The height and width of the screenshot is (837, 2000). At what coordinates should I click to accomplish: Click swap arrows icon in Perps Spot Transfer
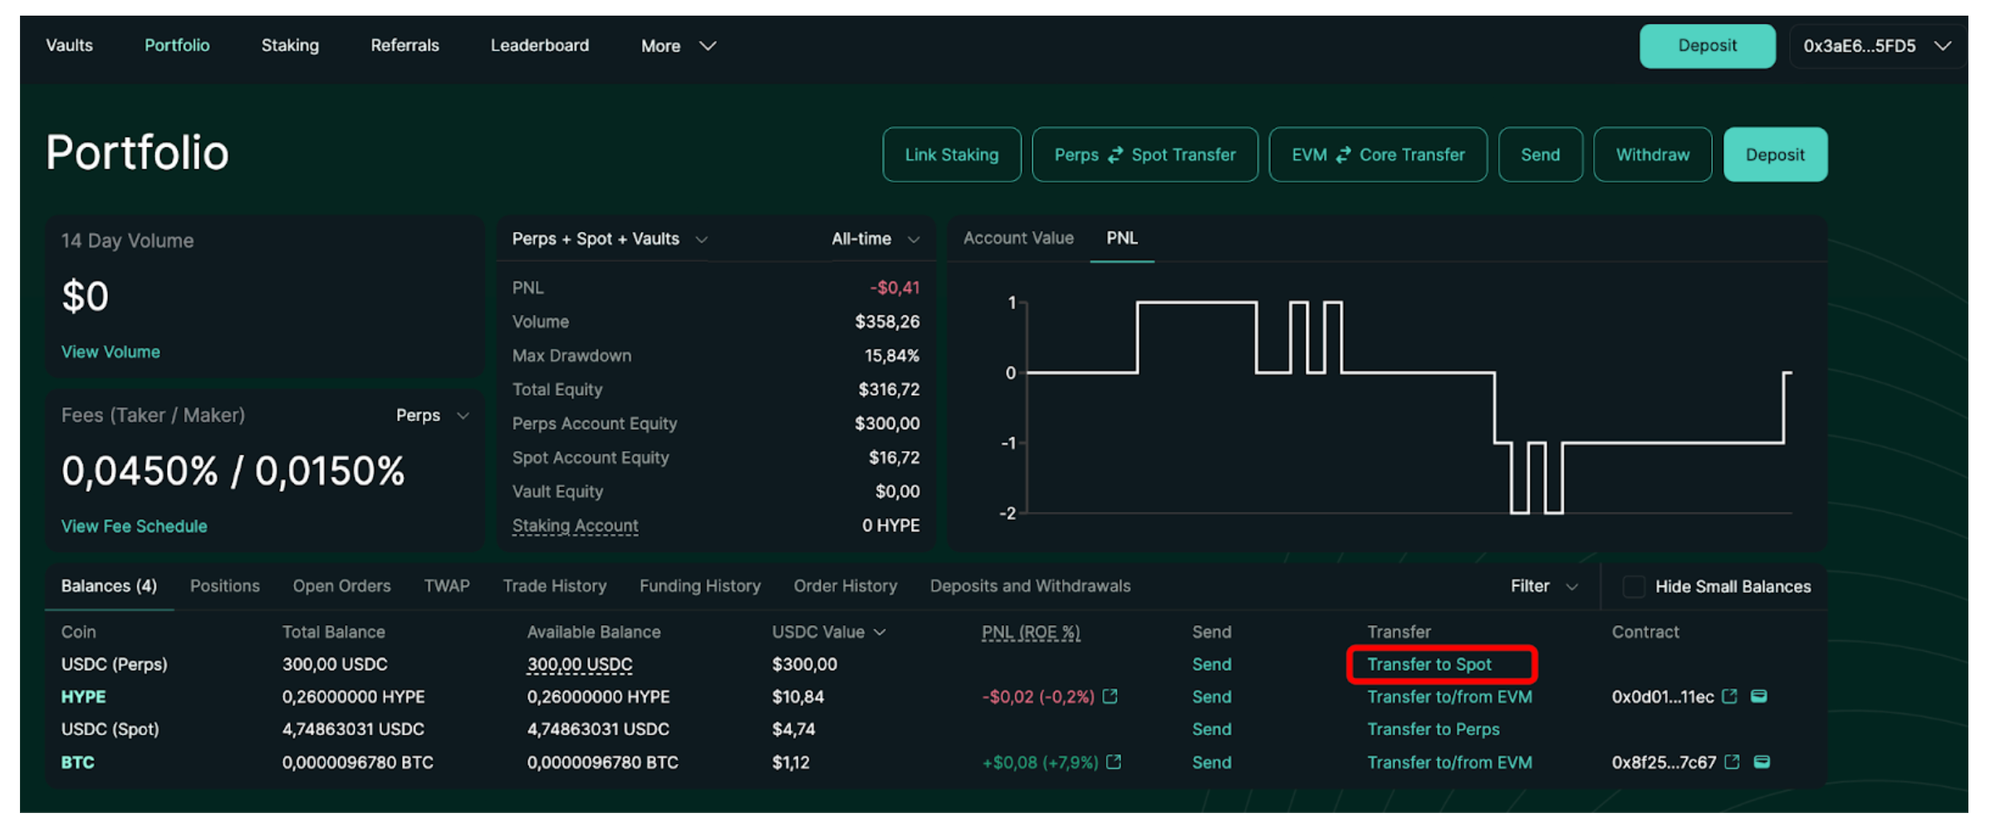pyautogui.click(x=1115, y=155)
